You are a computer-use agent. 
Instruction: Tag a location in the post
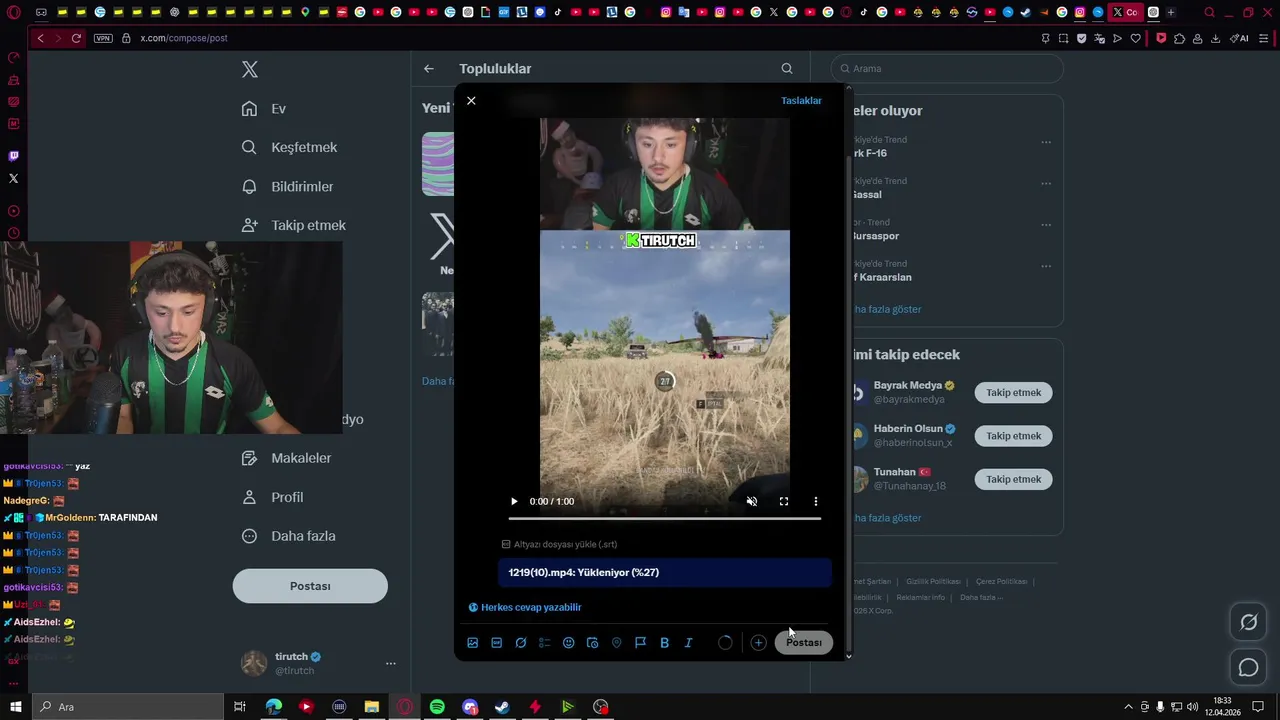617,643
